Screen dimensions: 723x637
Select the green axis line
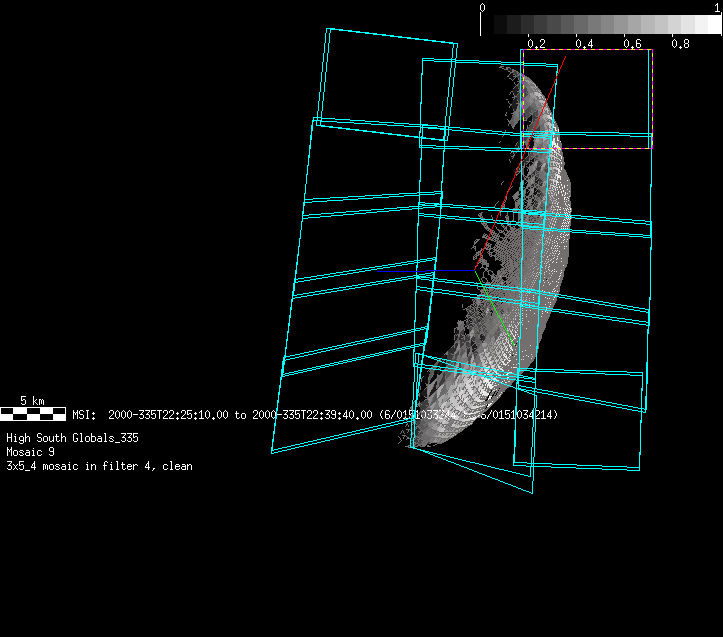(498, 316)
